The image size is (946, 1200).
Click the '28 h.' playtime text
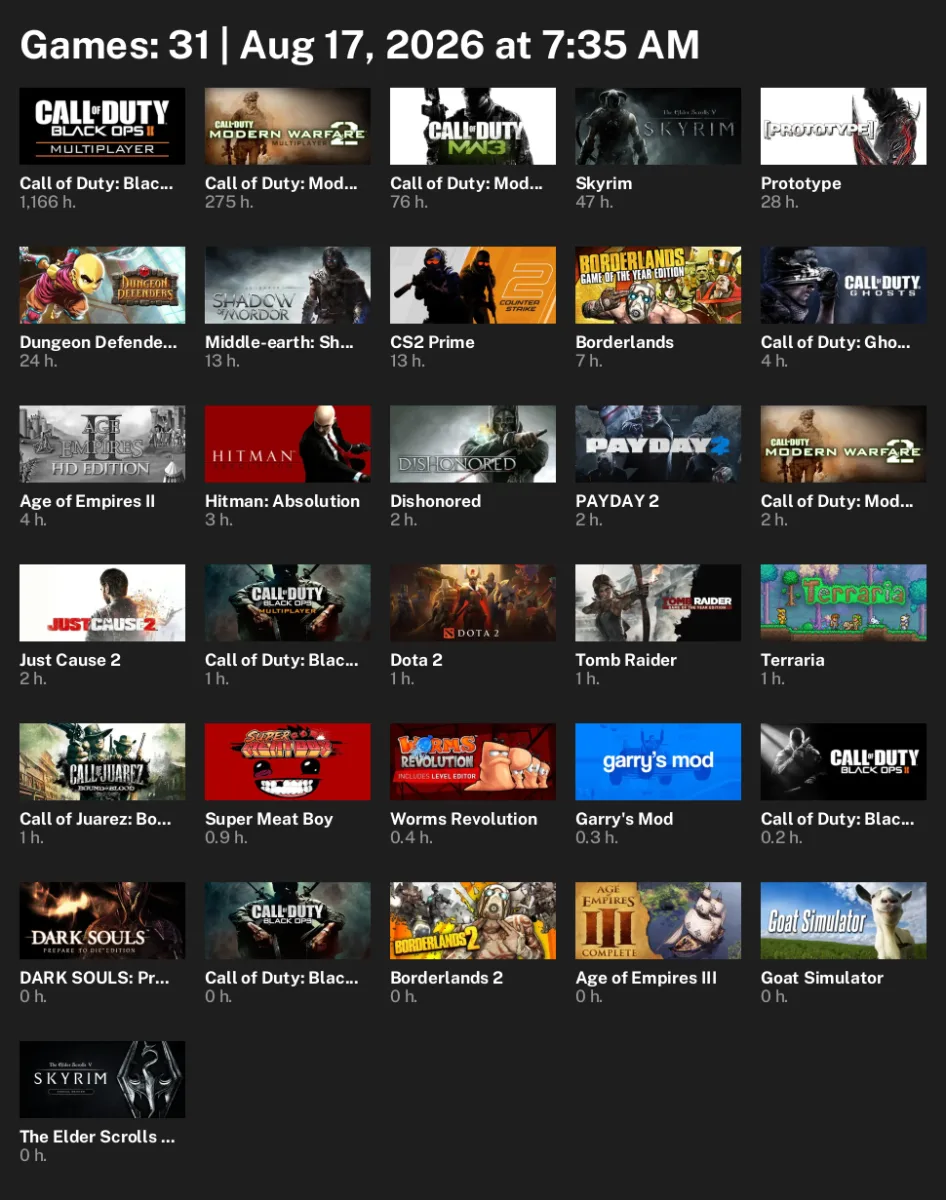tap(780, 202)
